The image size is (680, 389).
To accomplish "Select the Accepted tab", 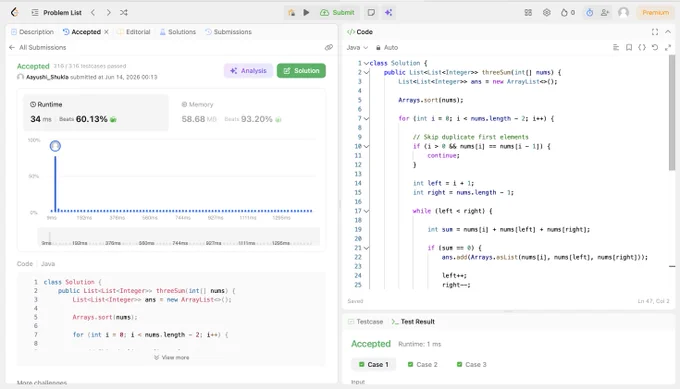I will pyautogui.click(x=82, y=32).
